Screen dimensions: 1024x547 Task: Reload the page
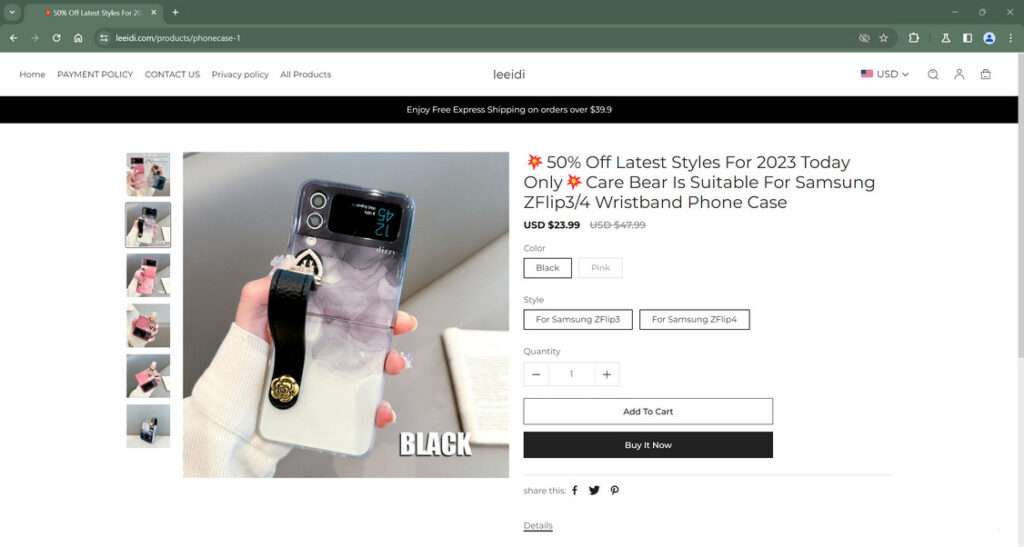56,38
